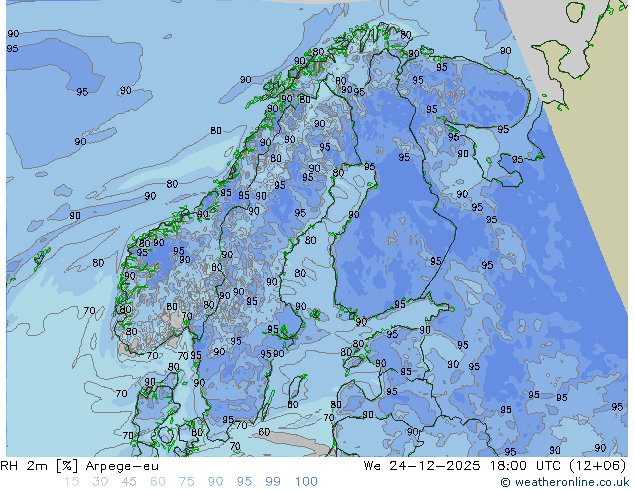Pick the legend value 90 in the color scale
This screenshot has height=490, width=634.
(x=215, y=482)
